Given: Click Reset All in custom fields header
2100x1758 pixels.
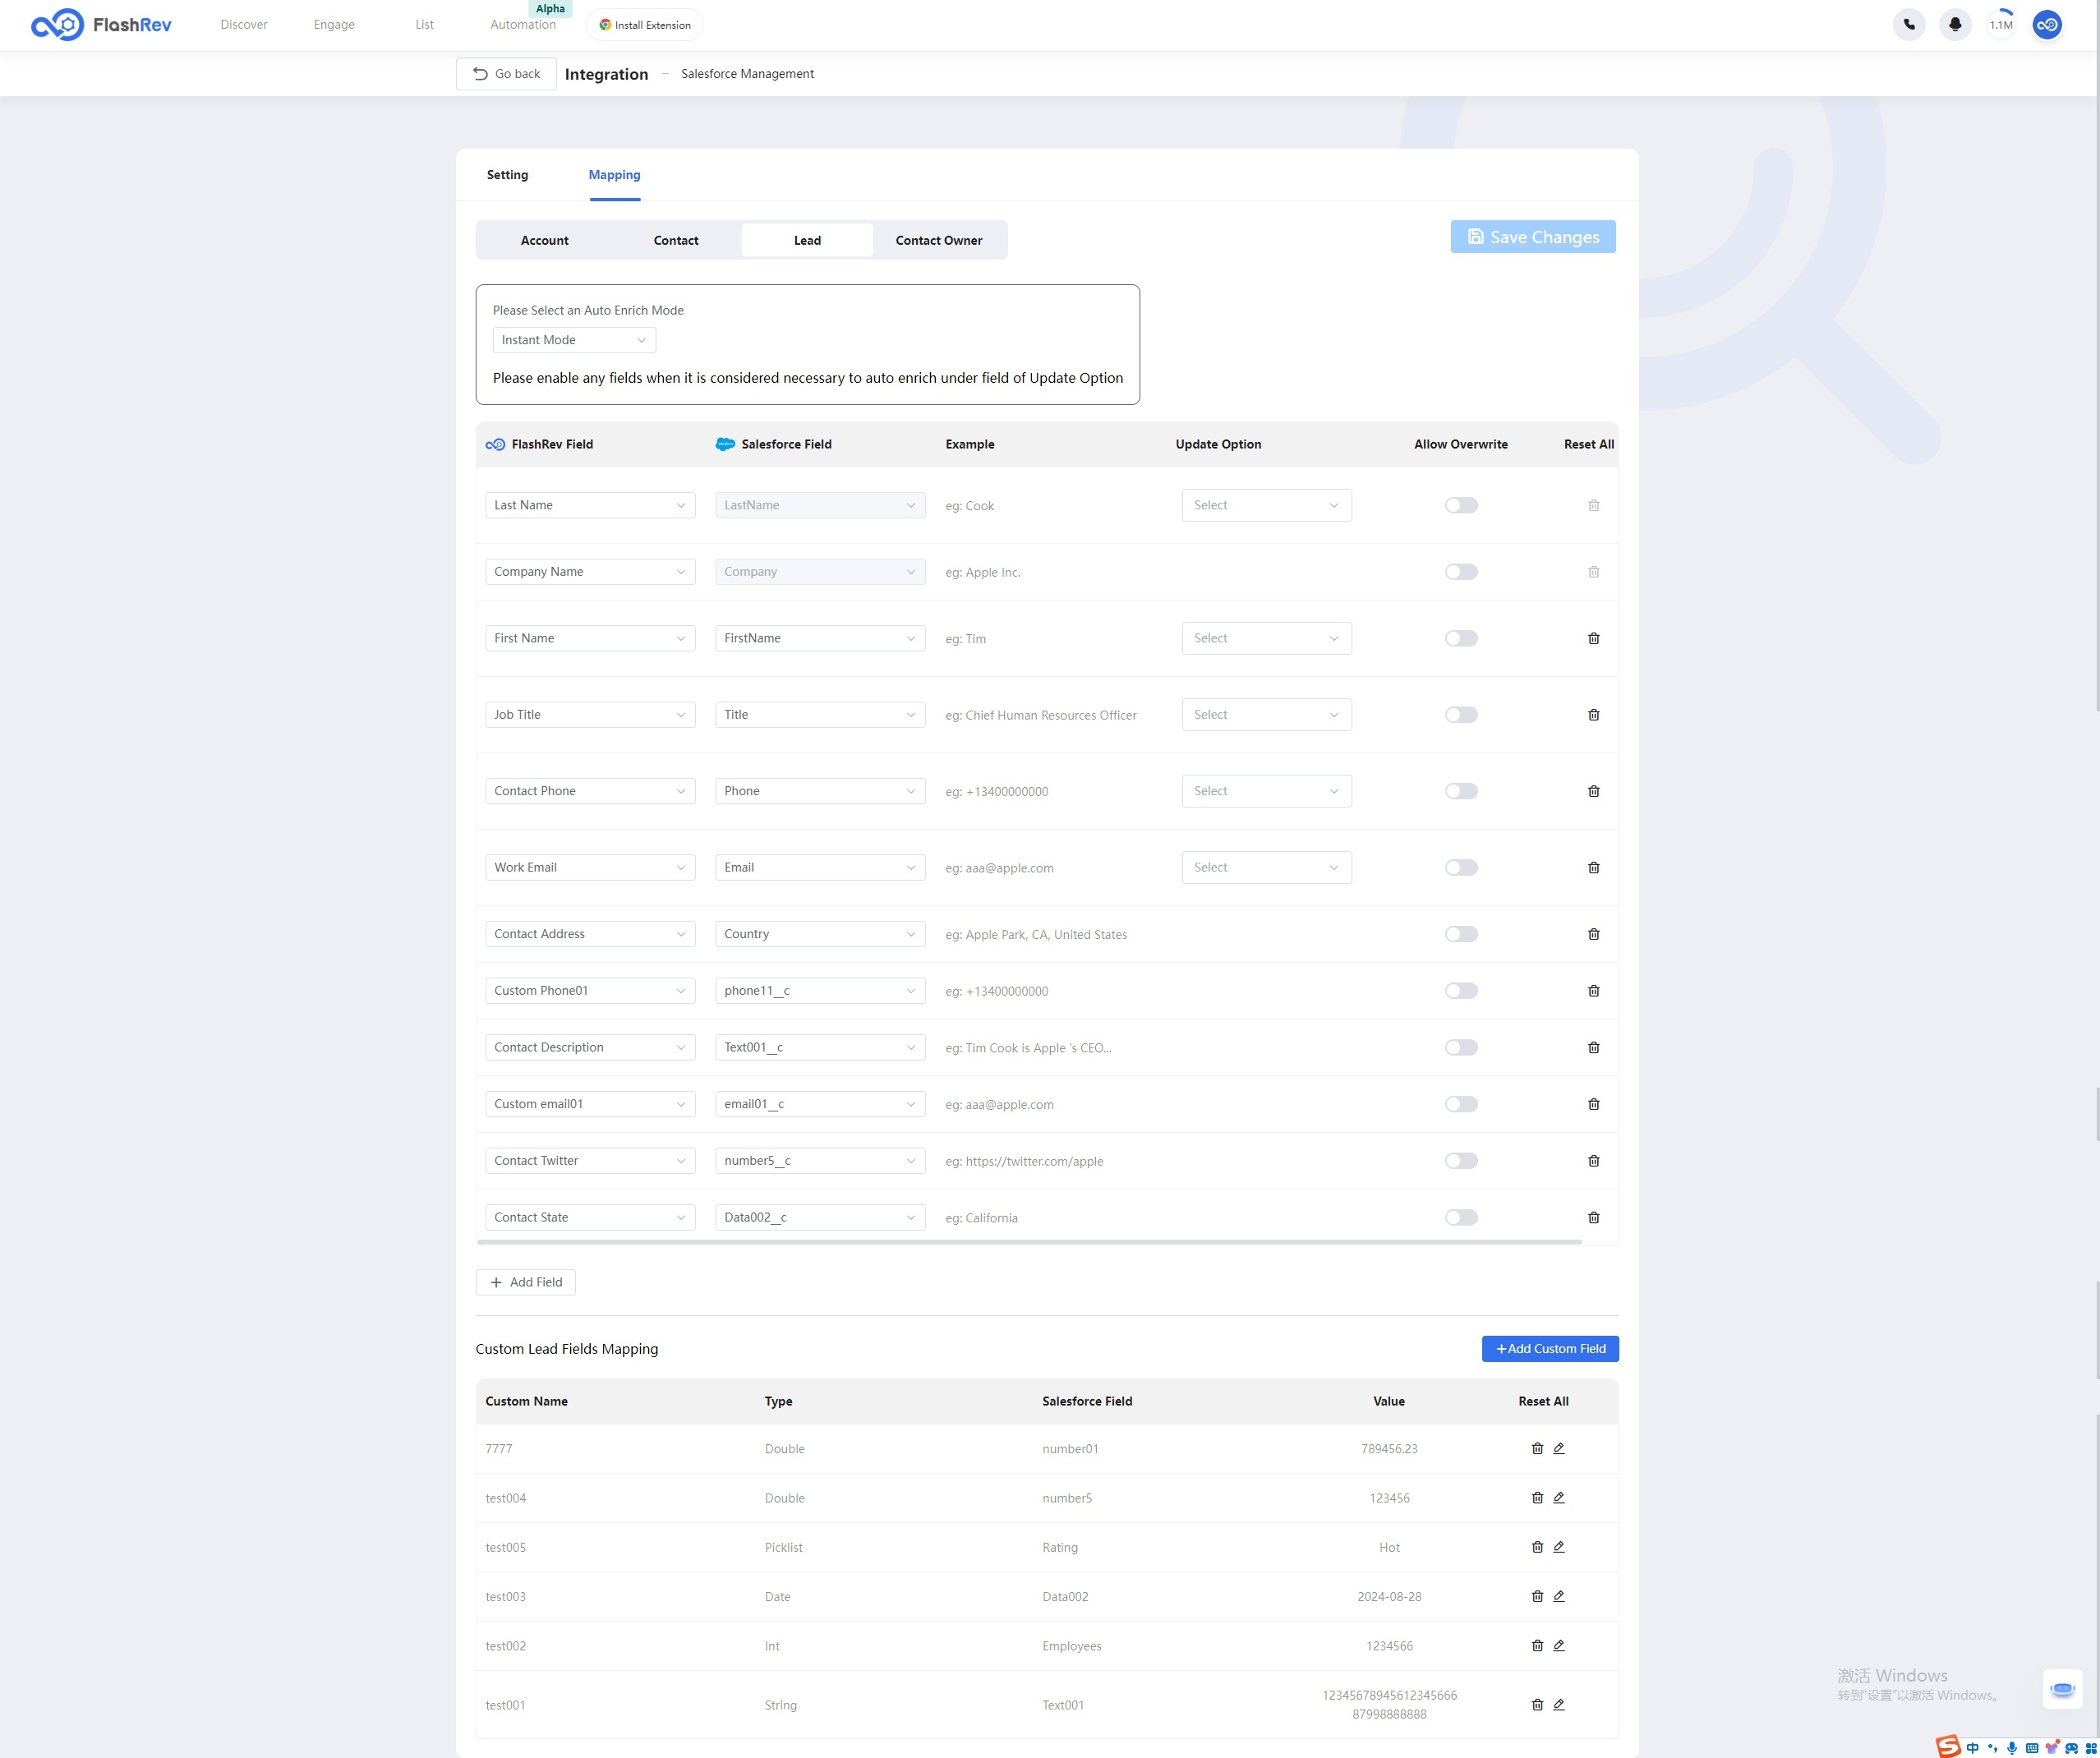Looking at the screenshot, I should click(x=1543, y=1402).
